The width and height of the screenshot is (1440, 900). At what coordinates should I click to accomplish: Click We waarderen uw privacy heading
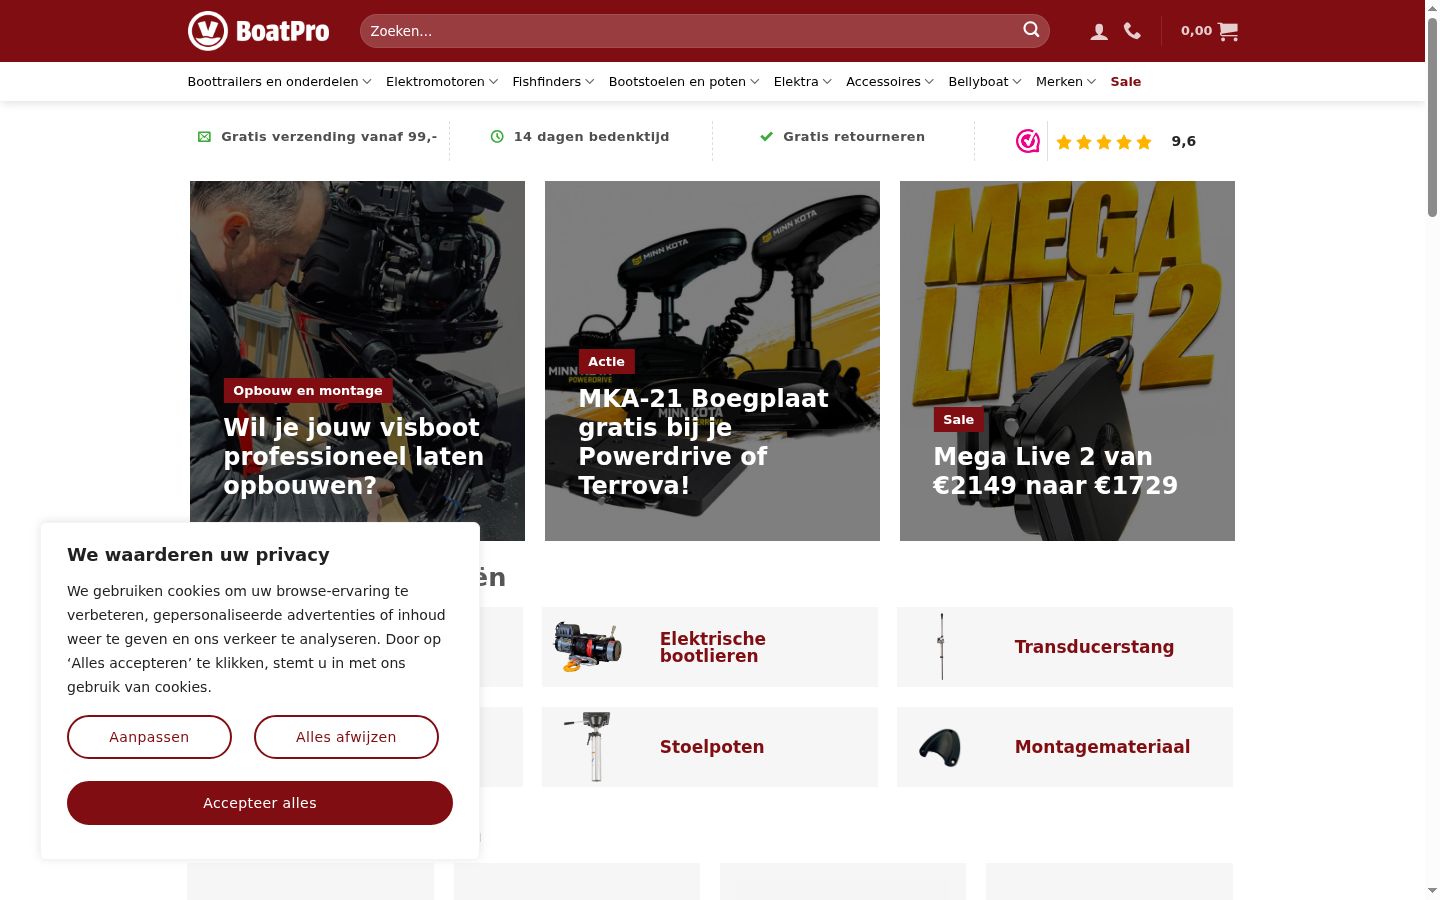[198, 555]
